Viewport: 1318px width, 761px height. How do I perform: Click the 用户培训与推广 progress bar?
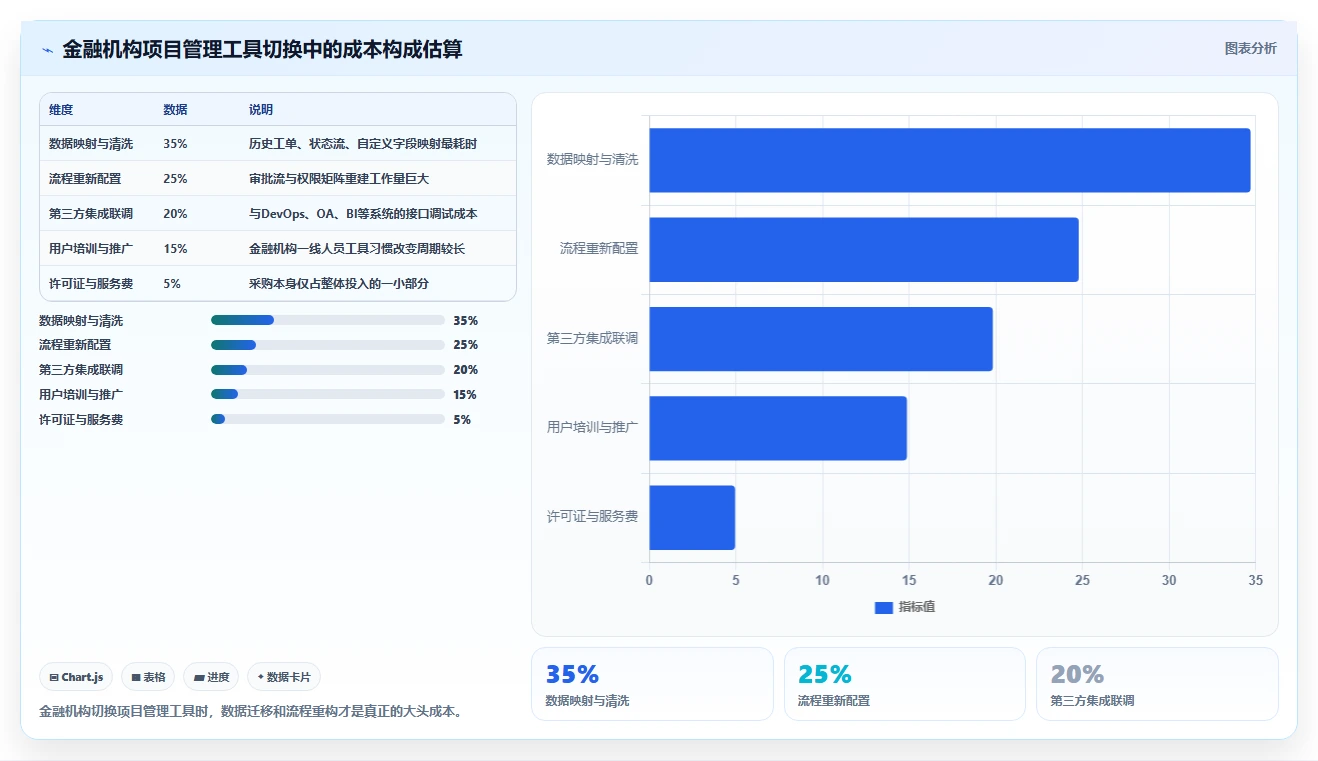click(328, 395)
